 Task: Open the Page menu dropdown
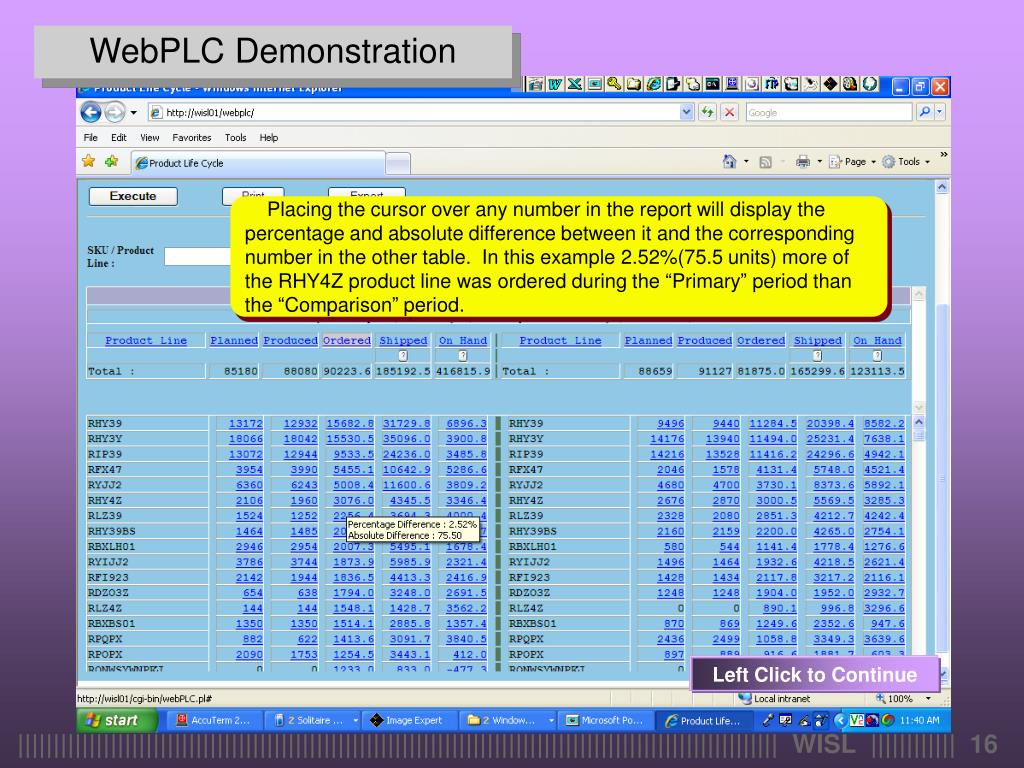click(x=852, y=162)
